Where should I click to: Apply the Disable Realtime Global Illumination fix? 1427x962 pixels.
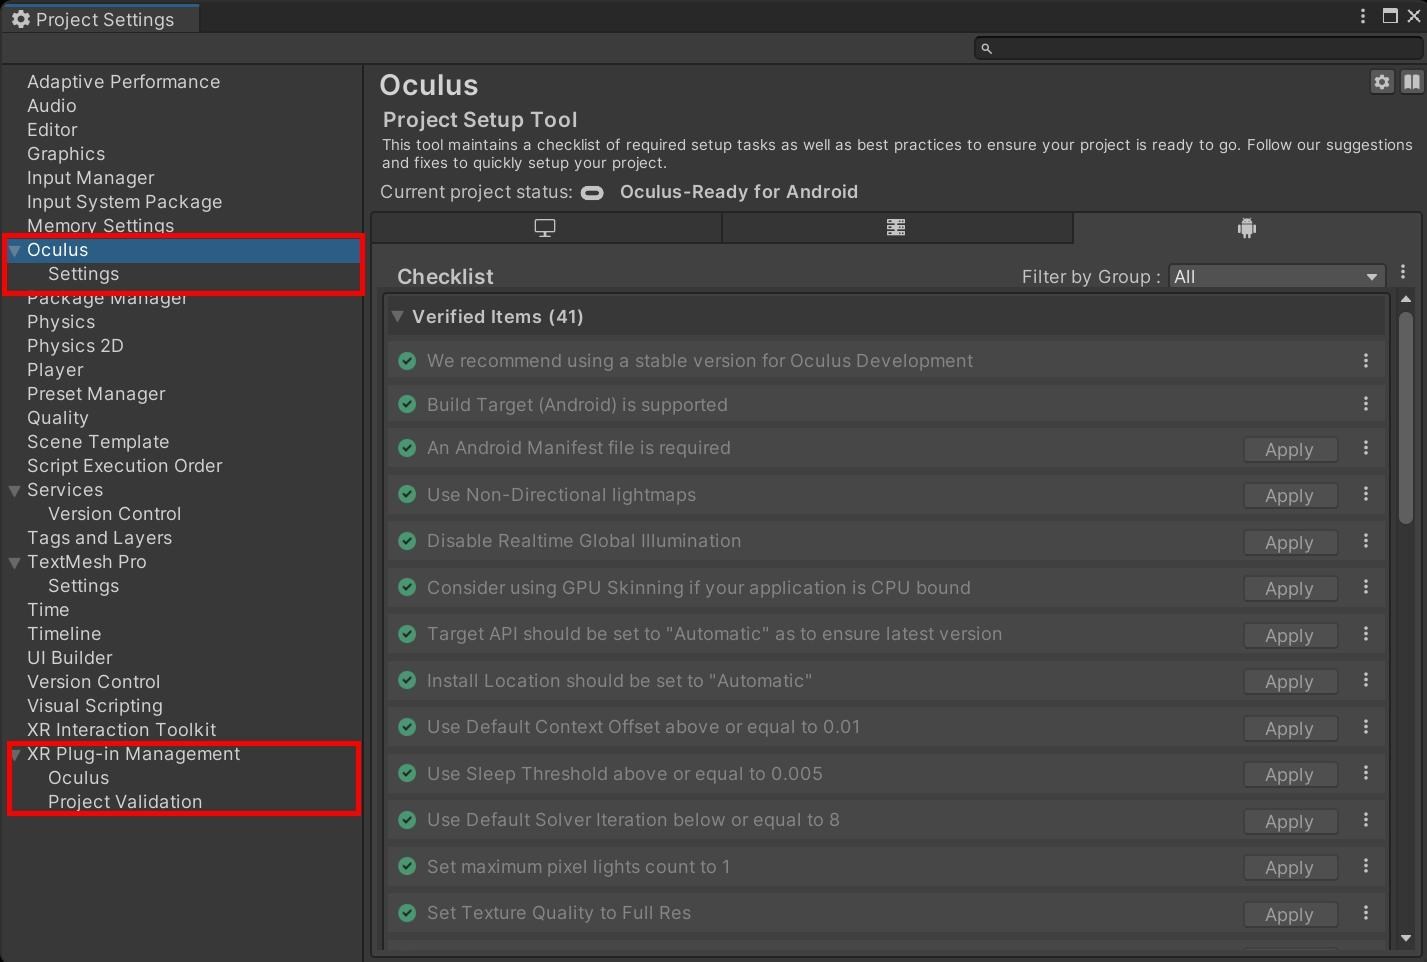click(x=1289, y=543)
